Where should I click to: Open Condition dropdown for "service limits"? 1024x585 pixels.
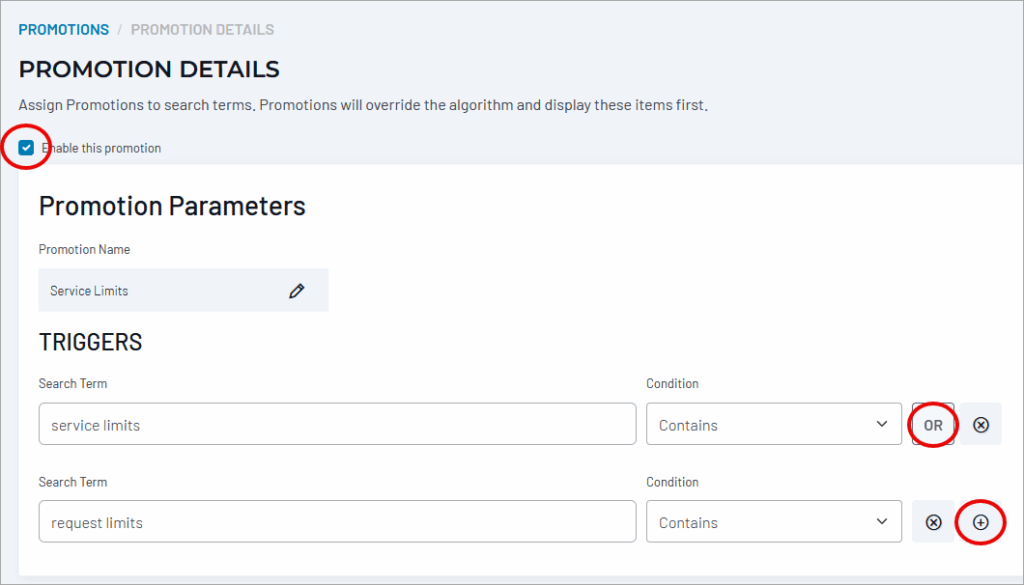point(773,425)
